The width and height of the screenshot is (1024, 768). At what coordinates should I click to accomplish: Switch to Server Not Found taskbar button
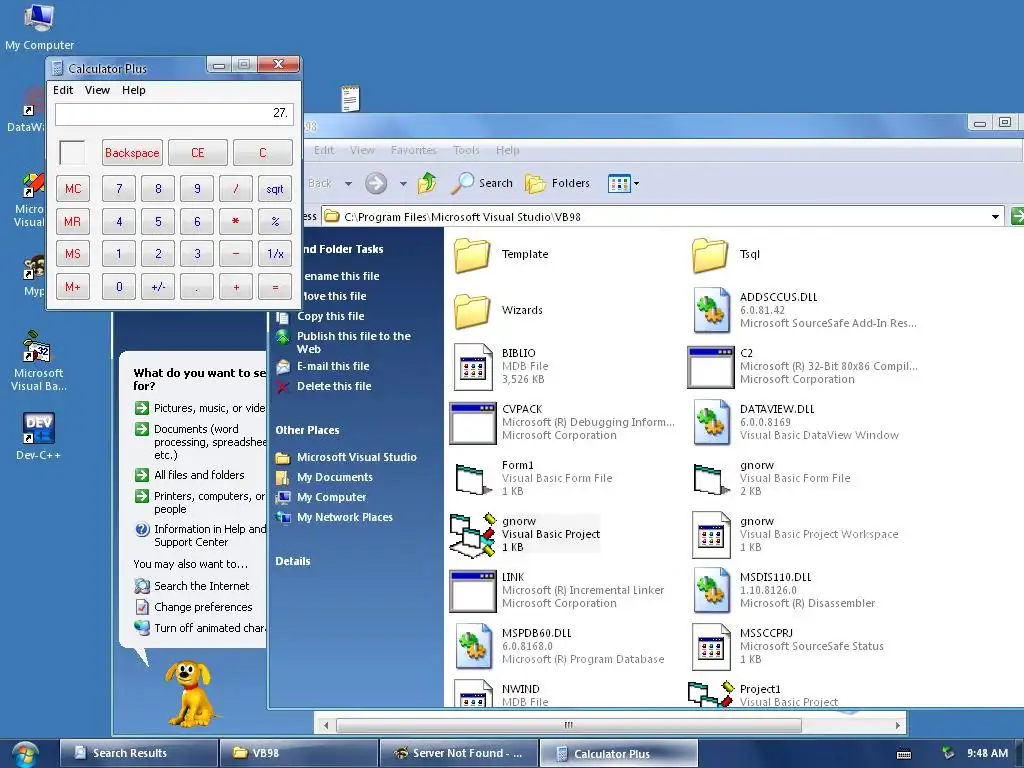459,753
